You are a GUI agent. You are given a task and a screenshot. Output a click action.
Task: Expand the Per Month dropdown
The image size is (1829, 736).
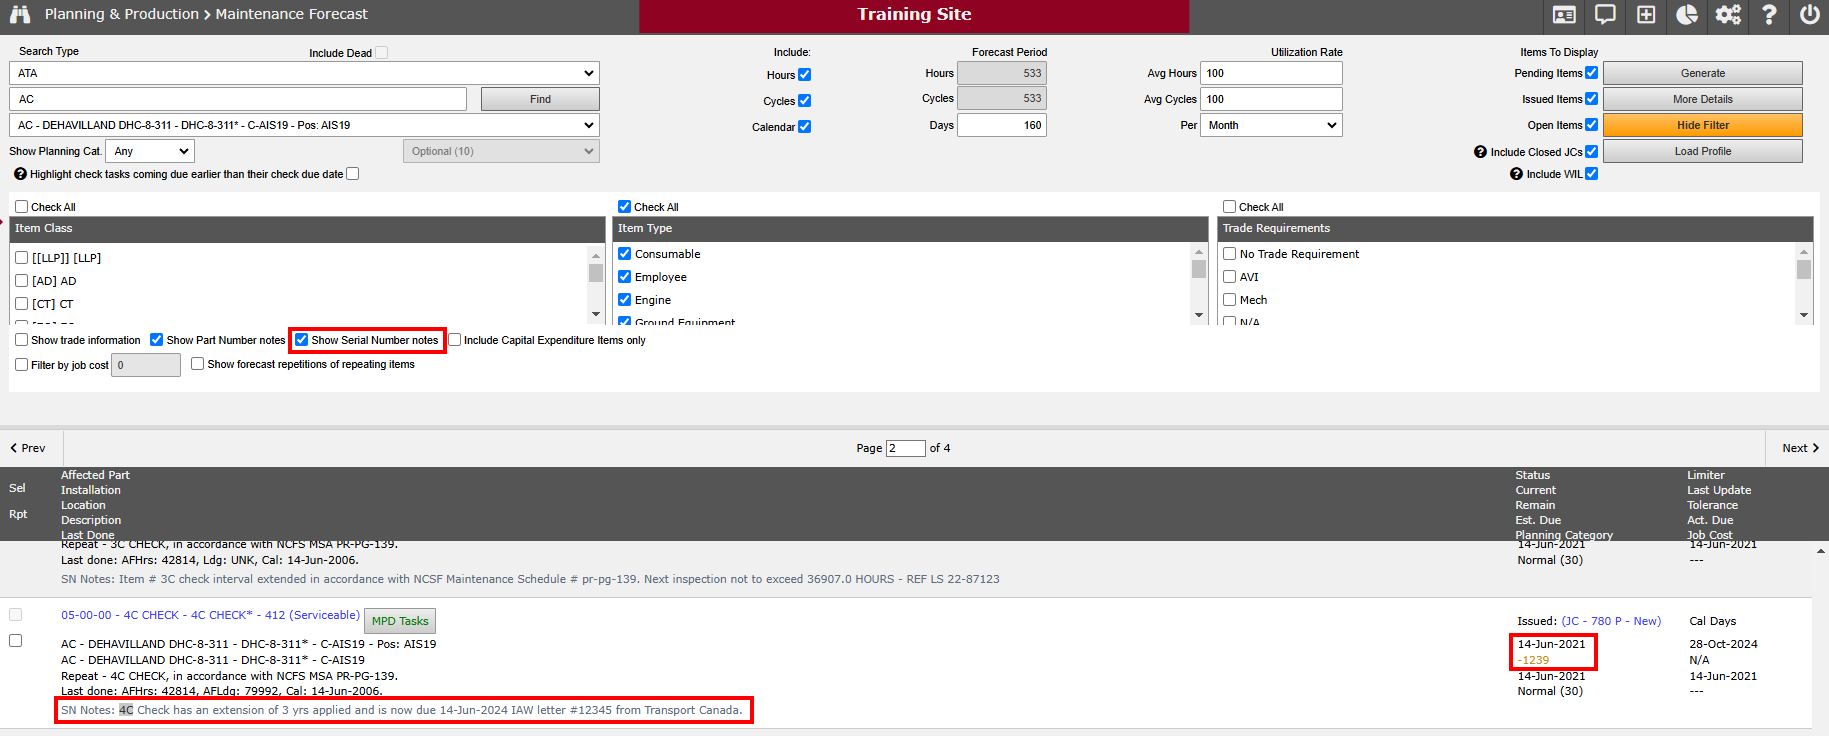tap(1271, 125)
